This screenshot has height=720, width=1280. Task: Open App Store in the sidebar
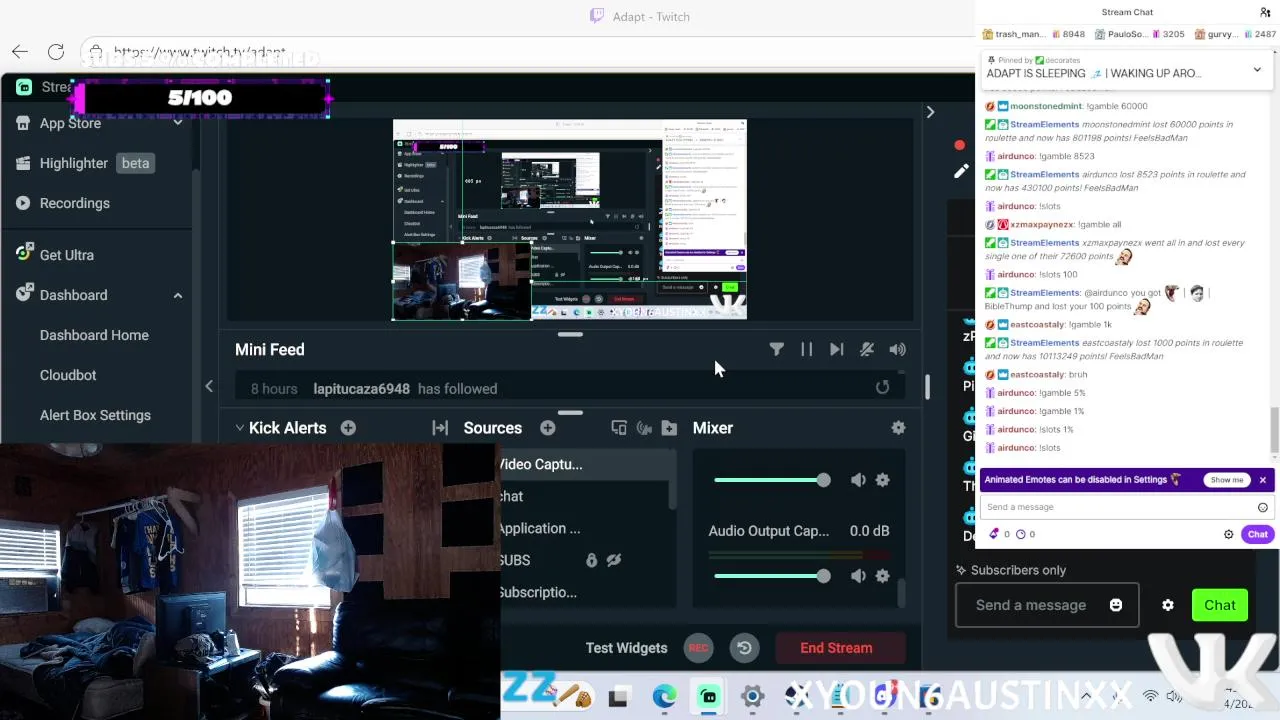70,123
